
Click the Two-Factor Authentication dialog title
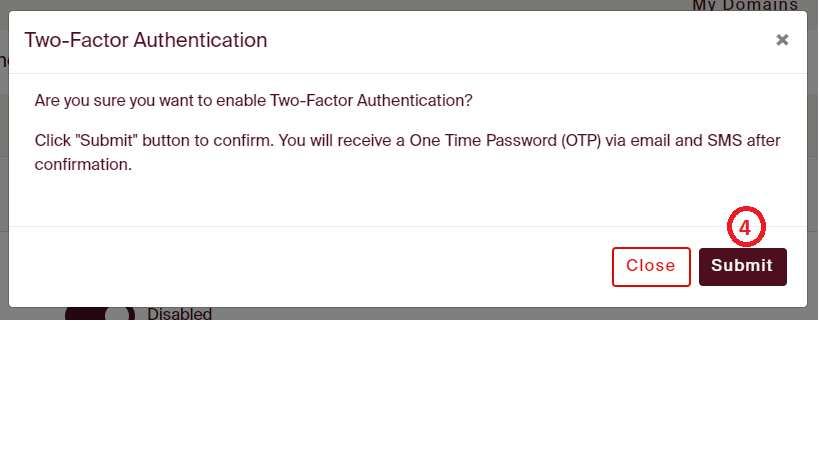(x=146, y=41)
